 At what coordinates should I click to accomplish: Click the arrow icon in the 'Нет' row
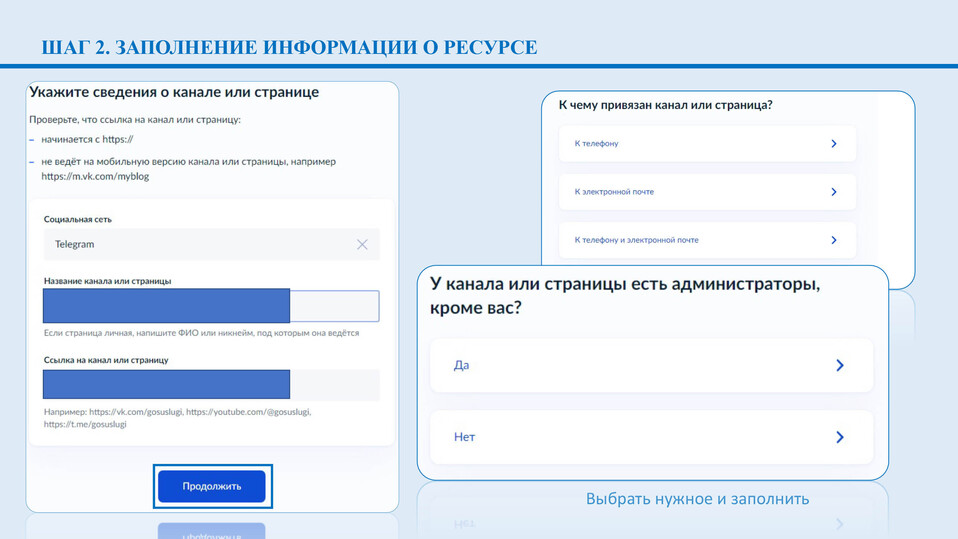click(840, 437)
